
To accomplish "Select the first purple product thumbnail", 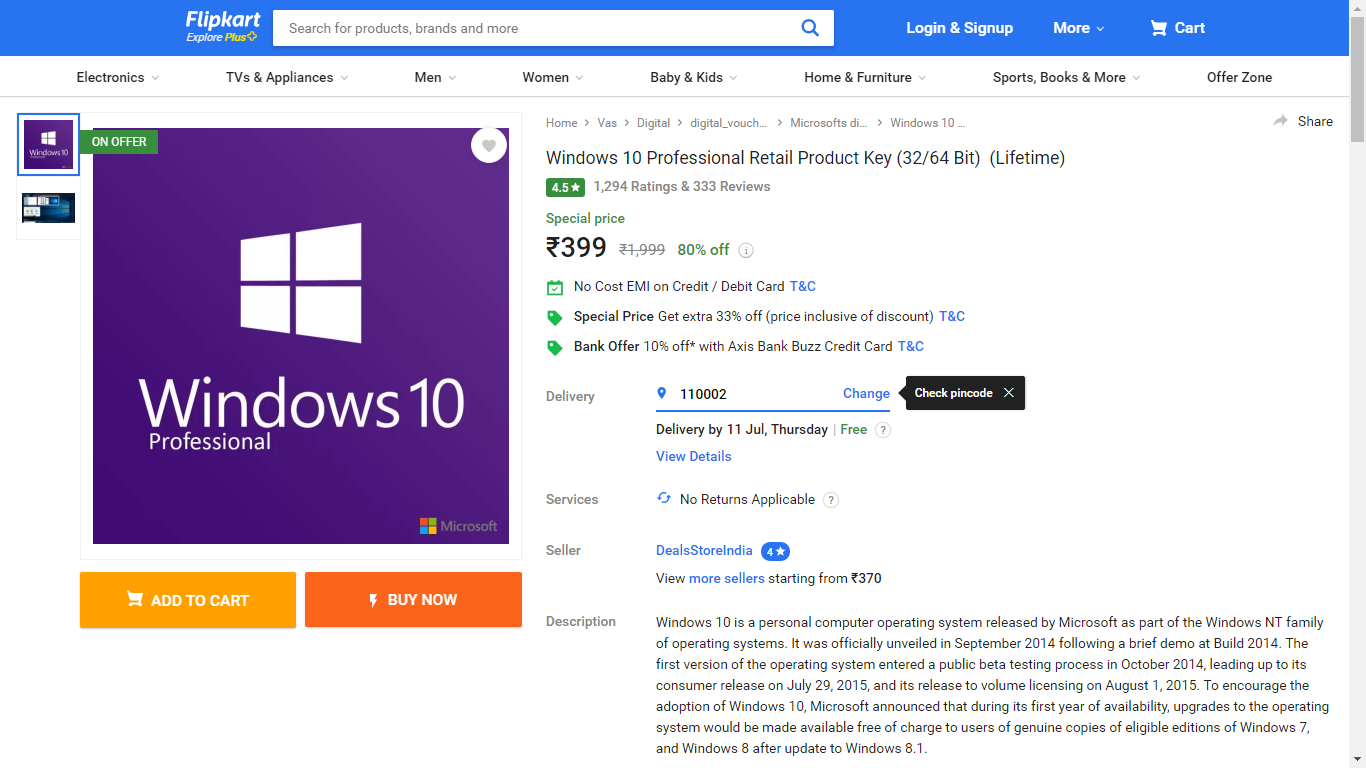I will (x=48, y=144).
